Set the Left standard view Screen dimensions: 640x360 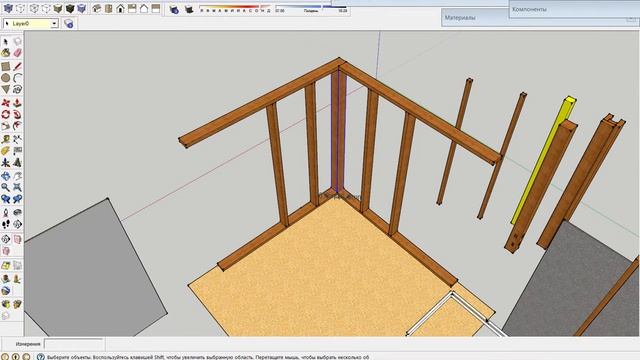click(x=156, y=8)
